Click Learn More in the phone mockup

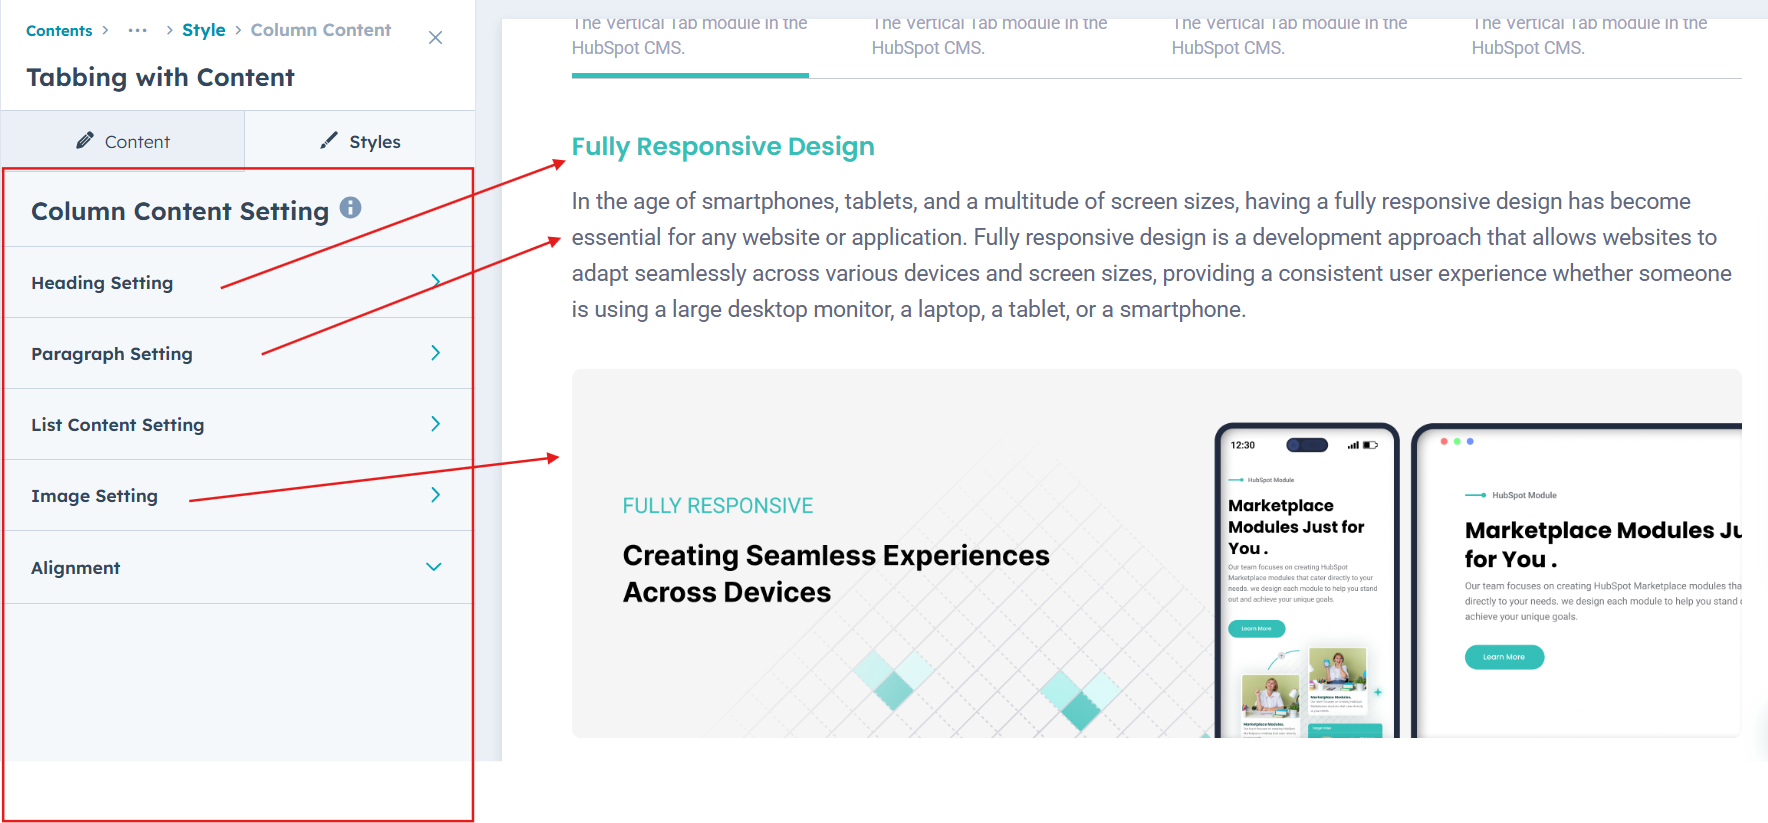(x=1256, y=629)
